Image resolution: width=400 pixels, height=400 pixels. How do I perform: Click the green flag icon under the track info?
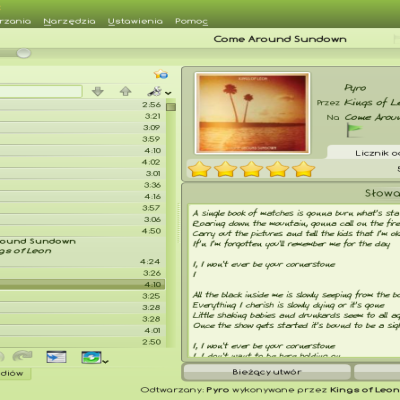(x=354, y=130)
